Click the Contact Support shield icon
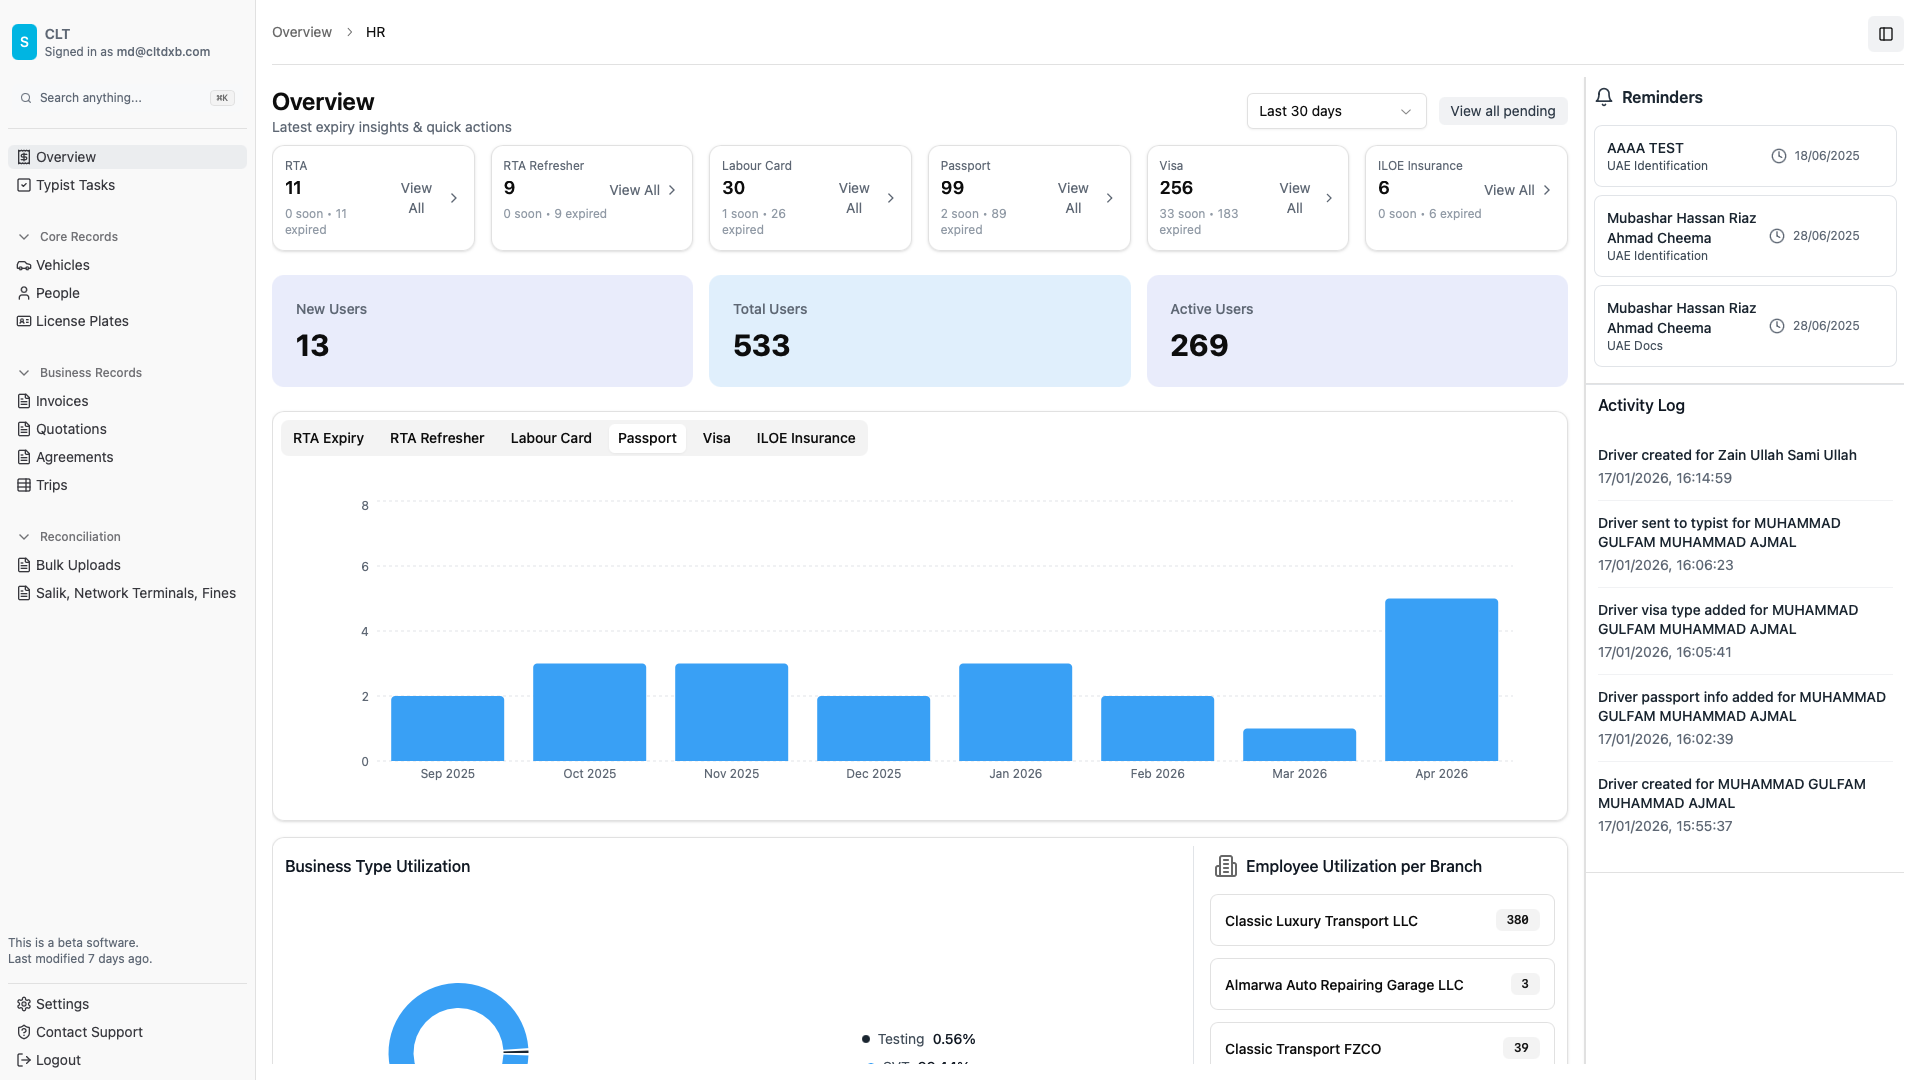1920x1080 pixels. coord(24,1032)
